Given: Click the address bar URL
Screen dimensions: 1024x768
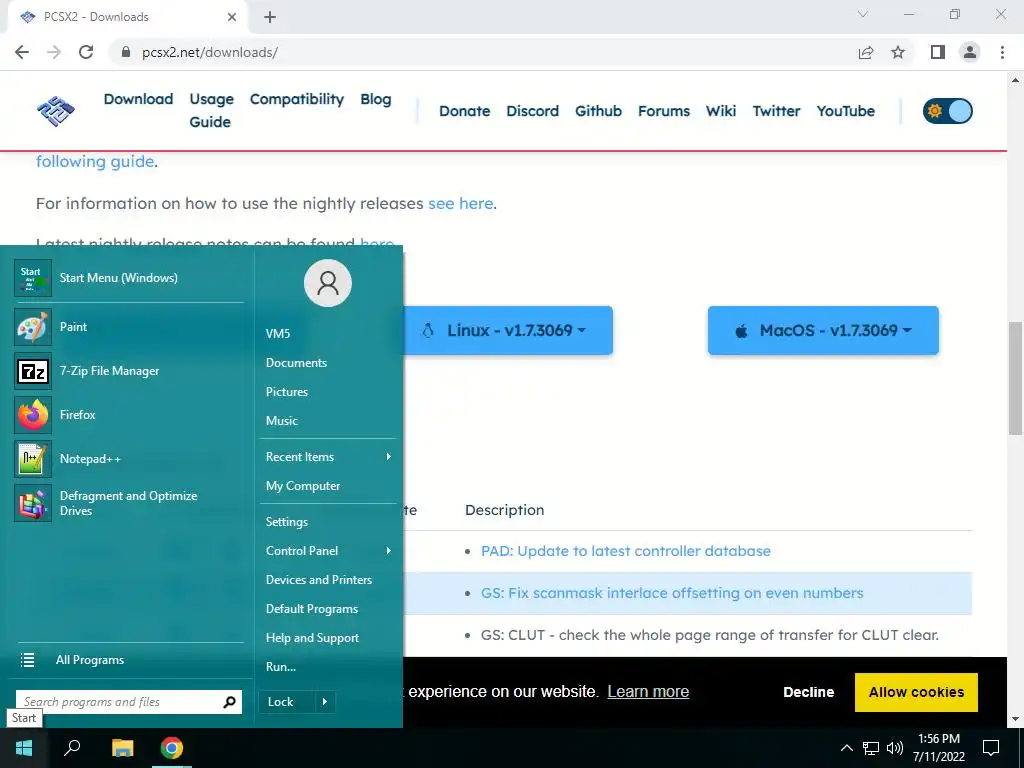Looking at the screenshot, I should click(210, 52).
